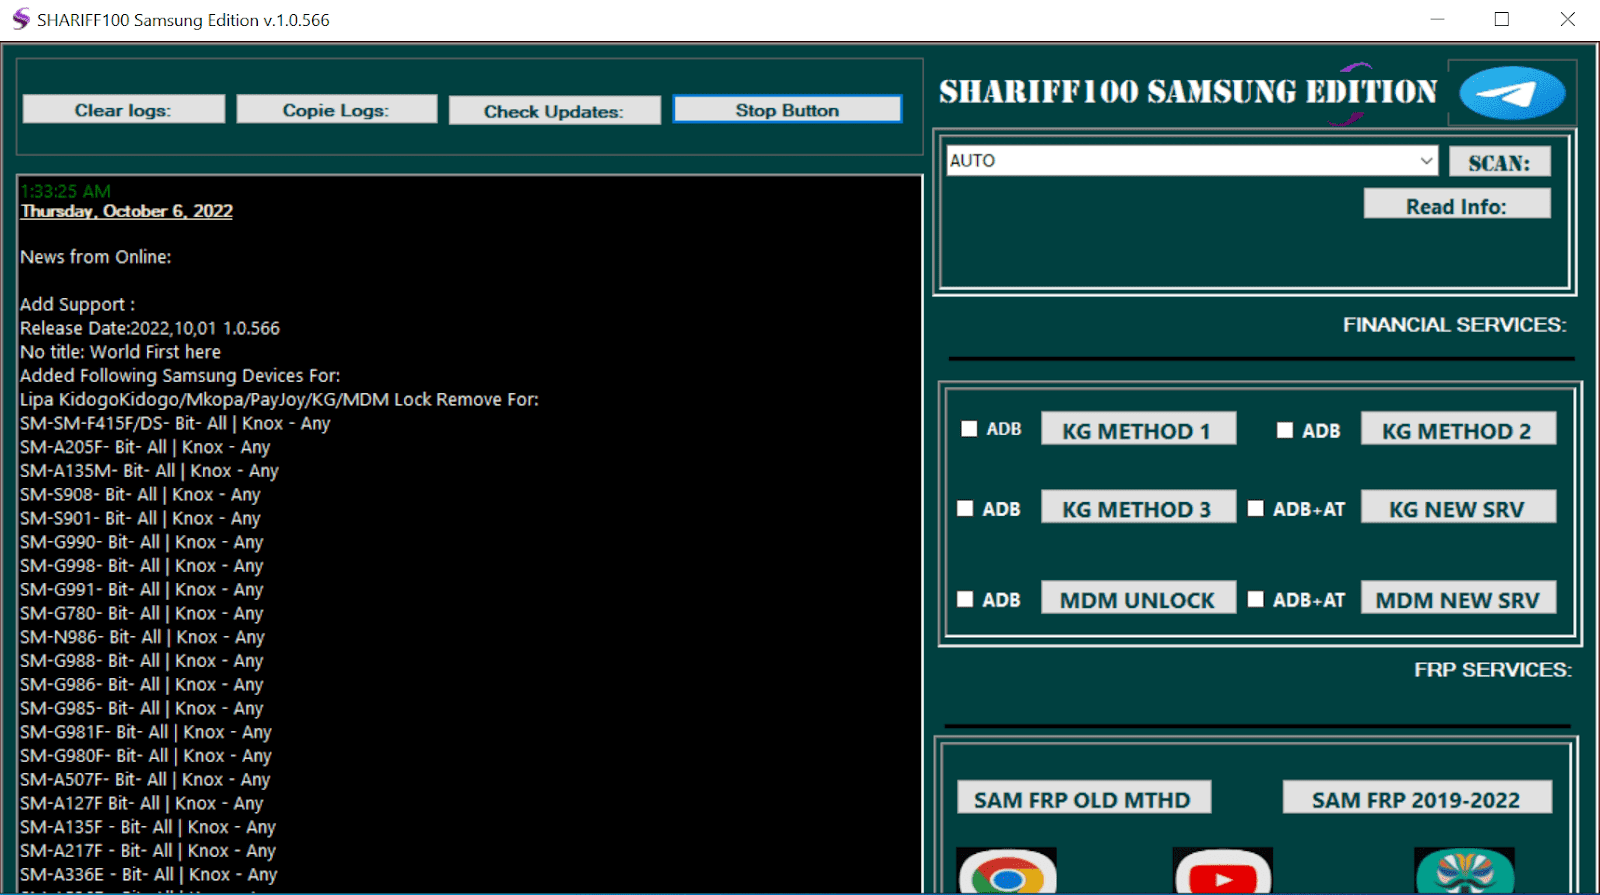
Task: Click the Samsung mask icon
Action: tap(1464, 872)
